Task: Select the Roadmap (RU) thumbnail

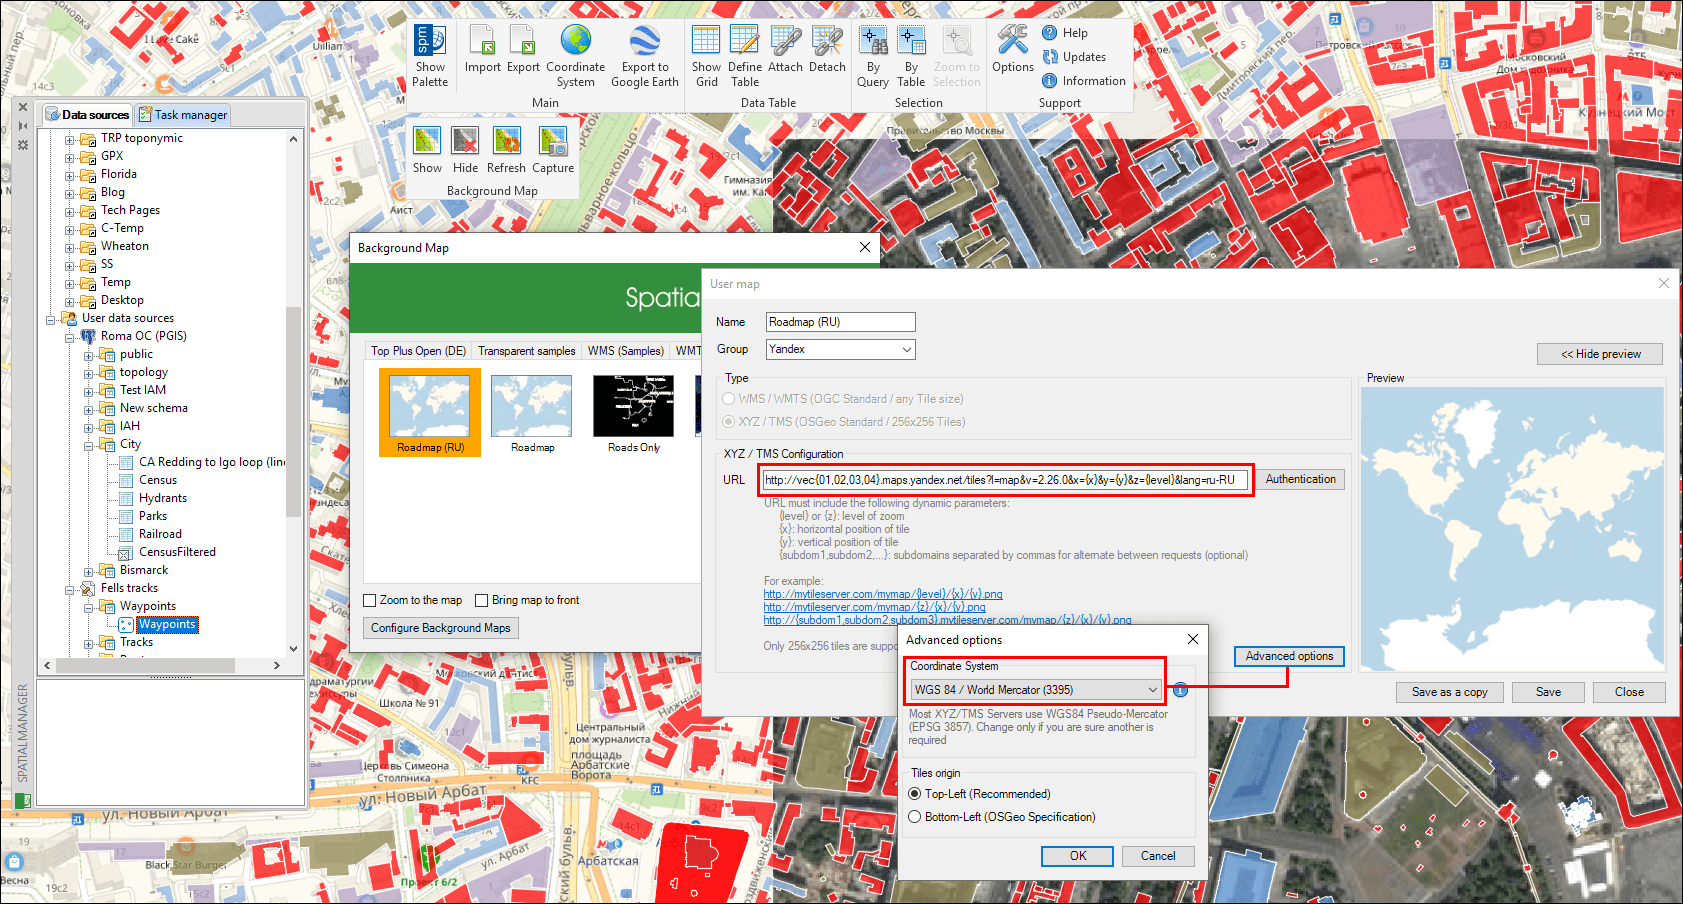Action: tap(430, 412)
